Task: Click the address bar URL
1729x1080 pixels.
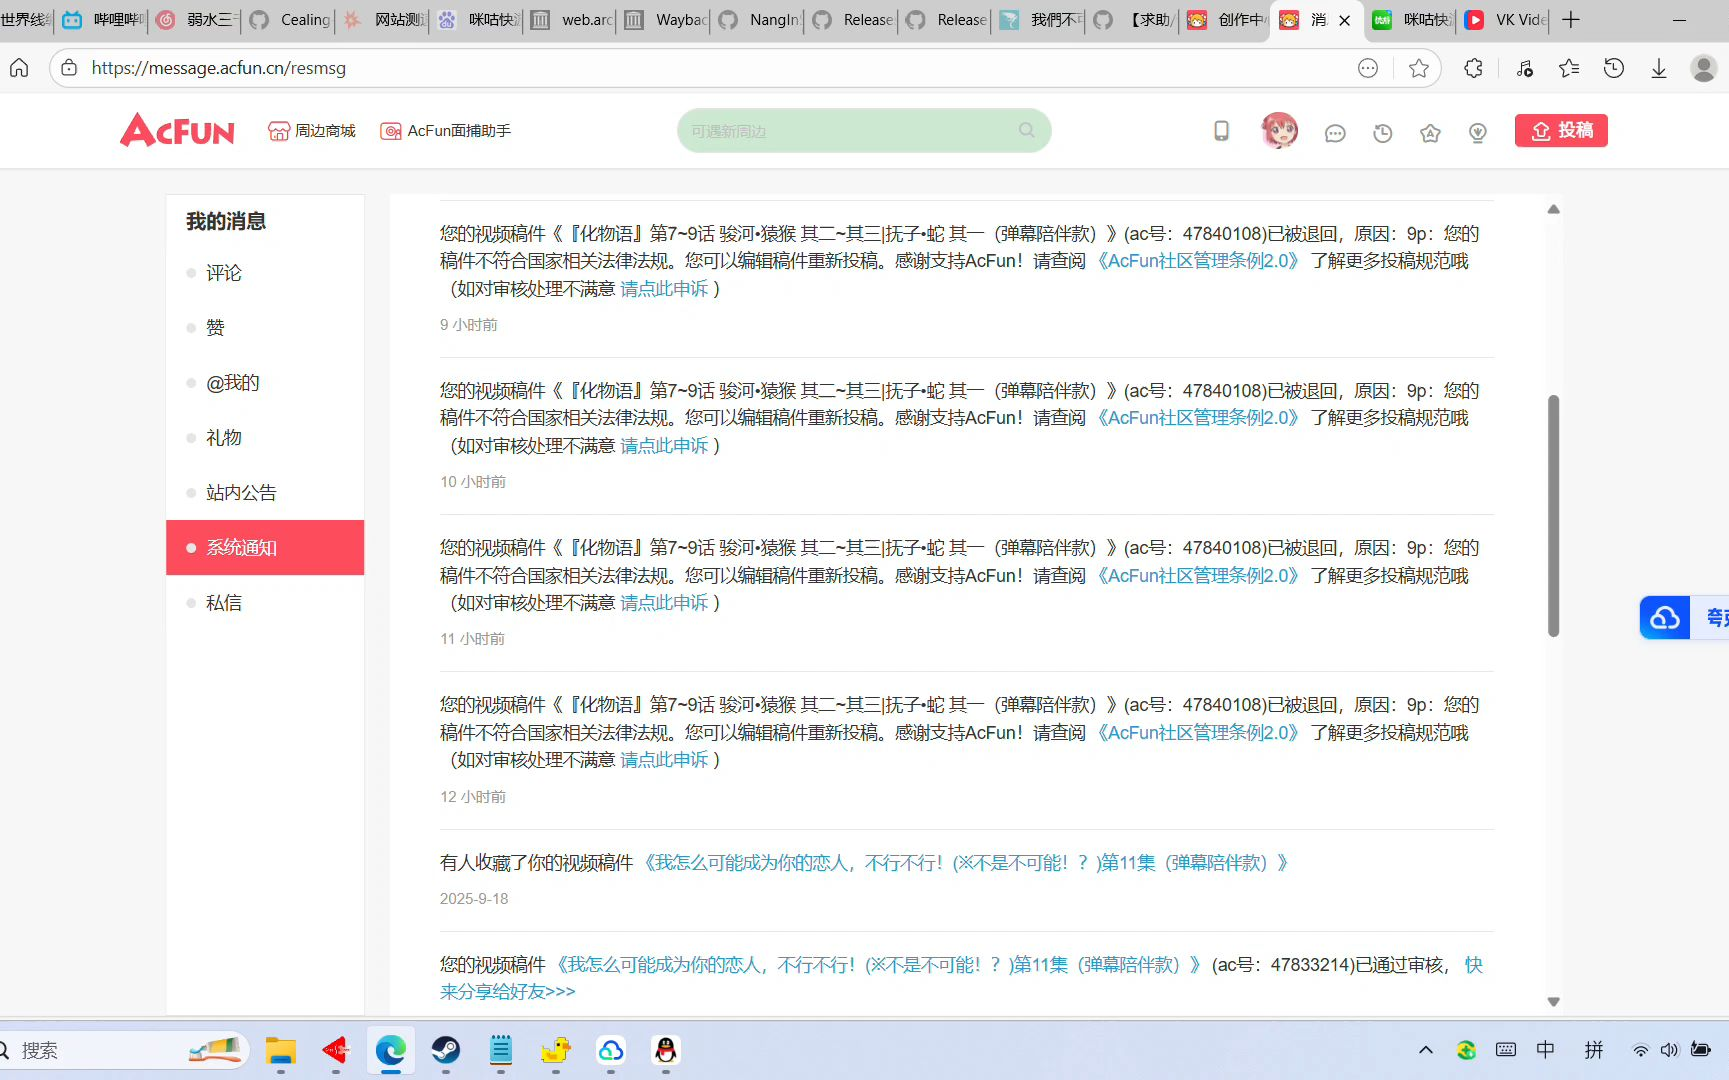Action: click(x=219, y=68)
